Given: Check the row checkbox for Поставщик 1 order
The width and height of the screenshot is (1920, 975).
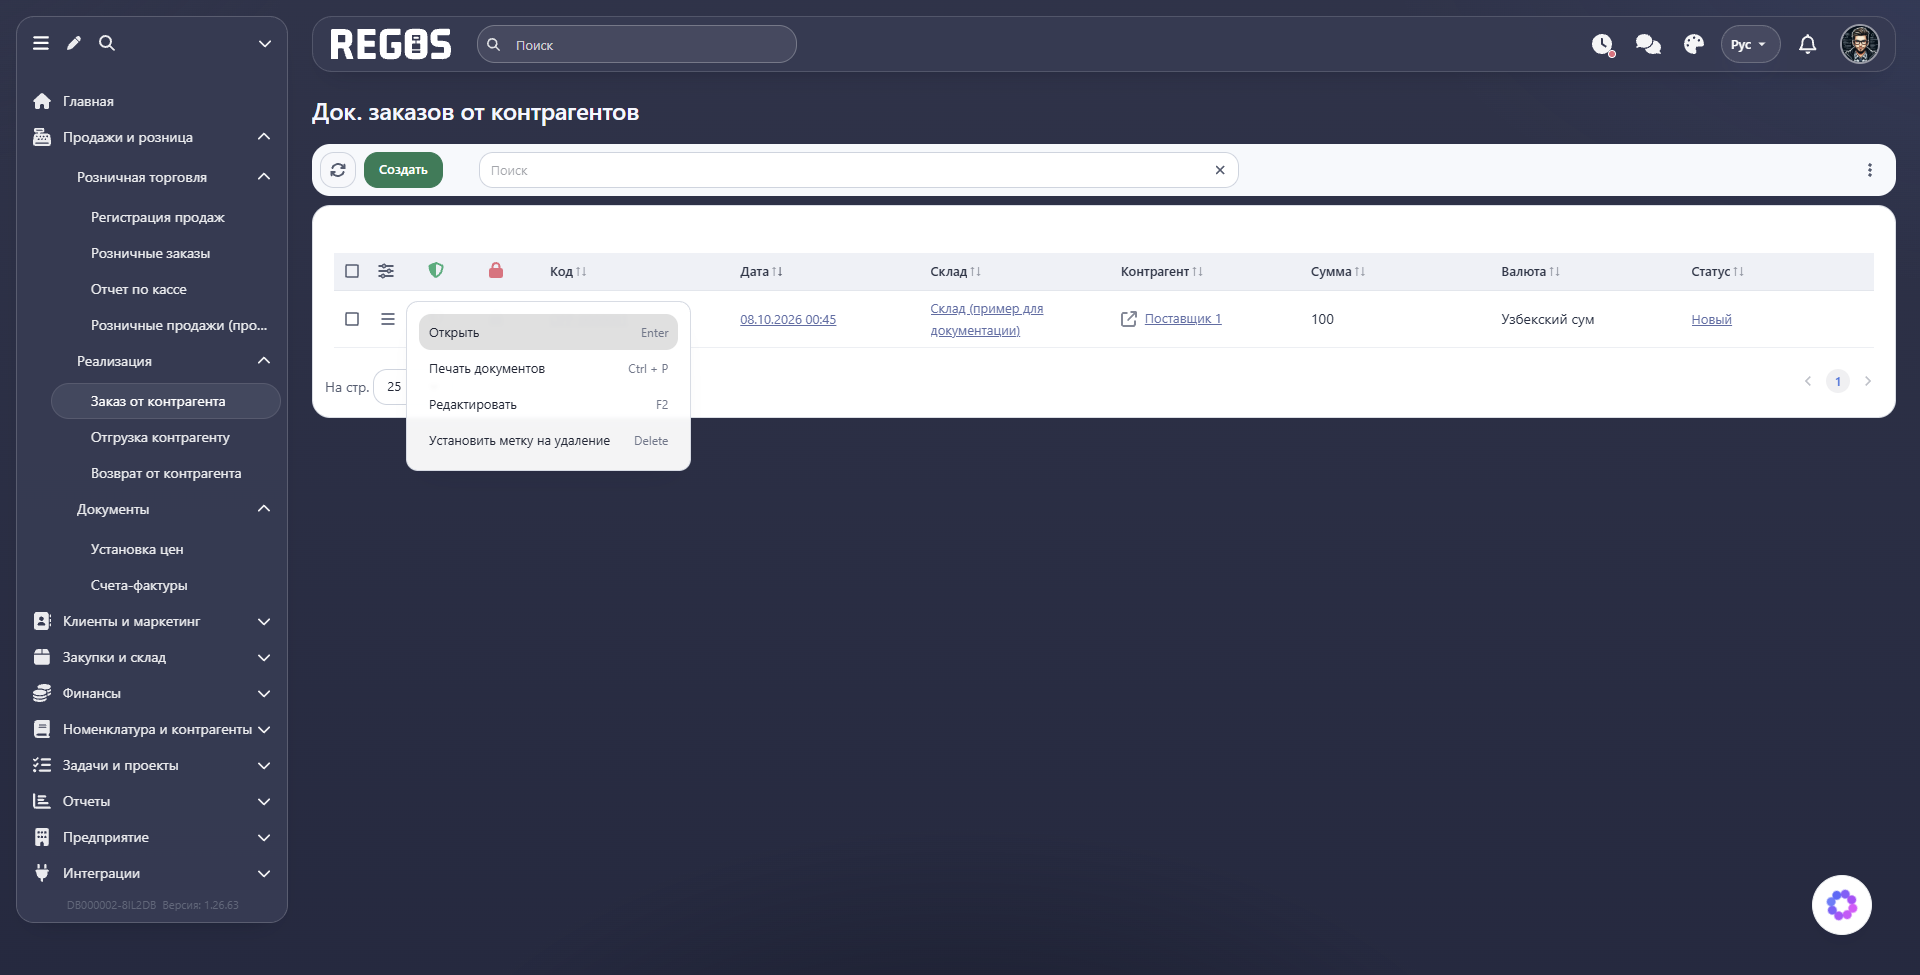Looking at the screenshot, I should point(352,319).
